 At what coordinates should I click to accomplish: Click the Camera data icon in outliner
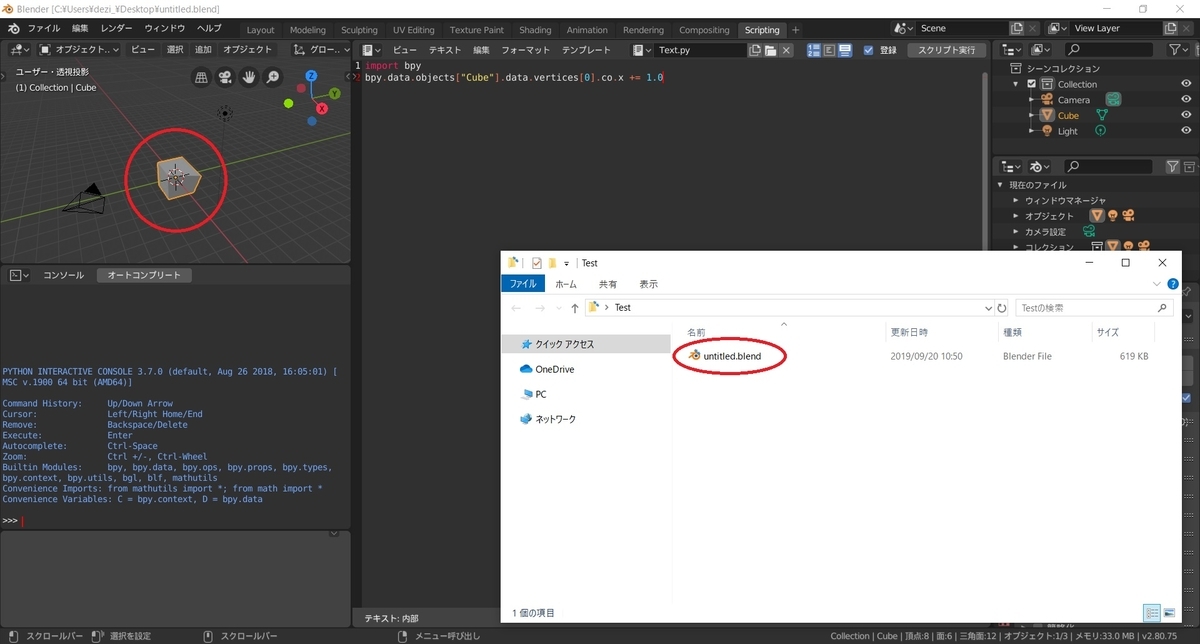pos(1113,99)
